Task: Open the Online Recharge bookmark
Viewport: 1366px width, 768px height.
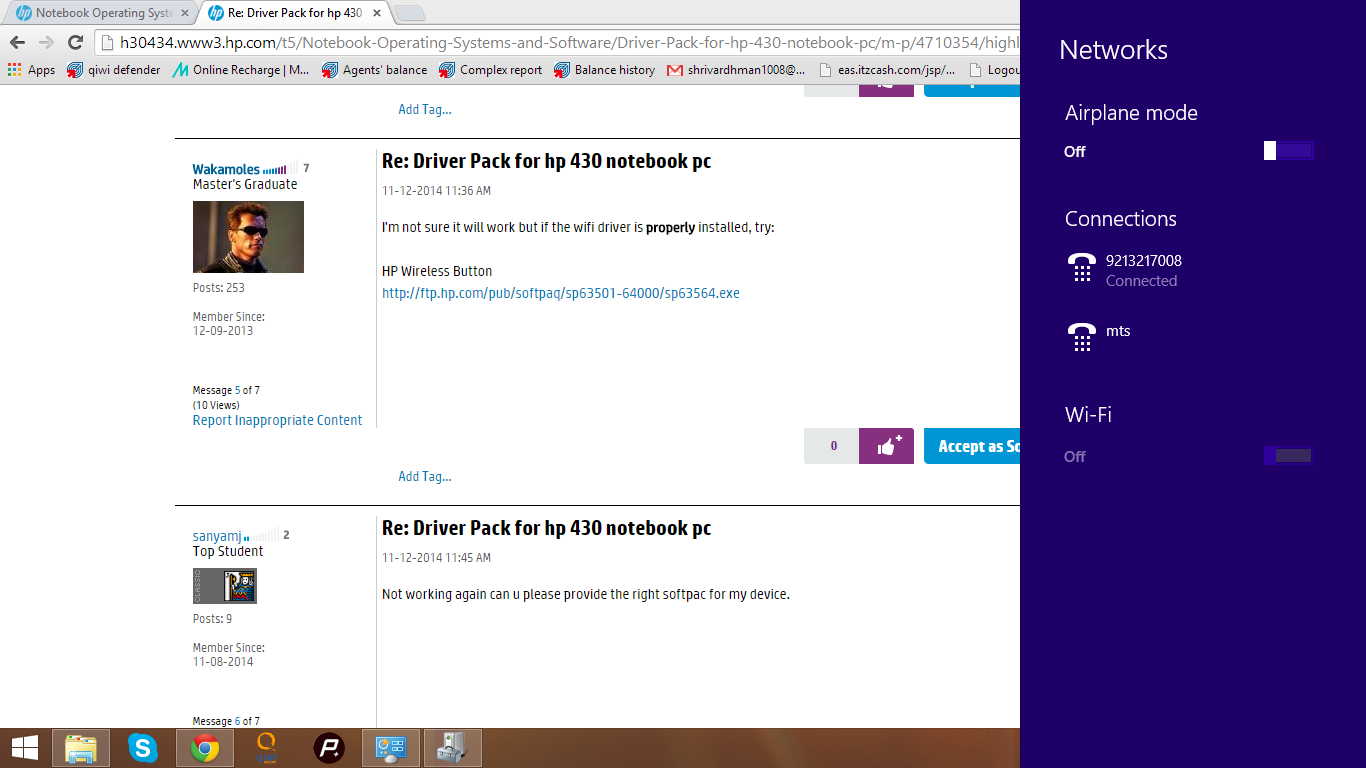Action: (x=241, y=70)
